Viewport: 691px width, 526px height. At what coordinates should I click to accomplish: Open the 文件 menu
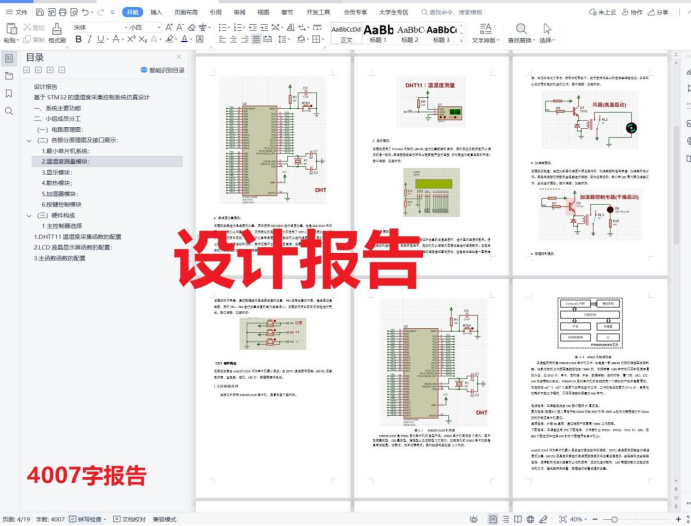16,12
